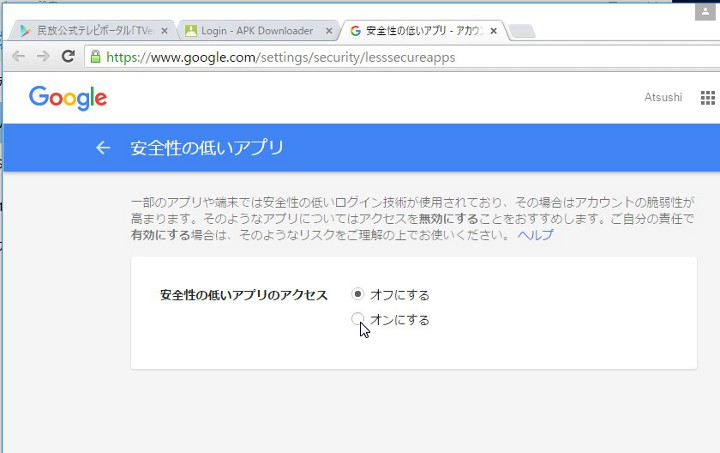Click the オンにする label text
720x453 pixels.
tap(399, 320)
